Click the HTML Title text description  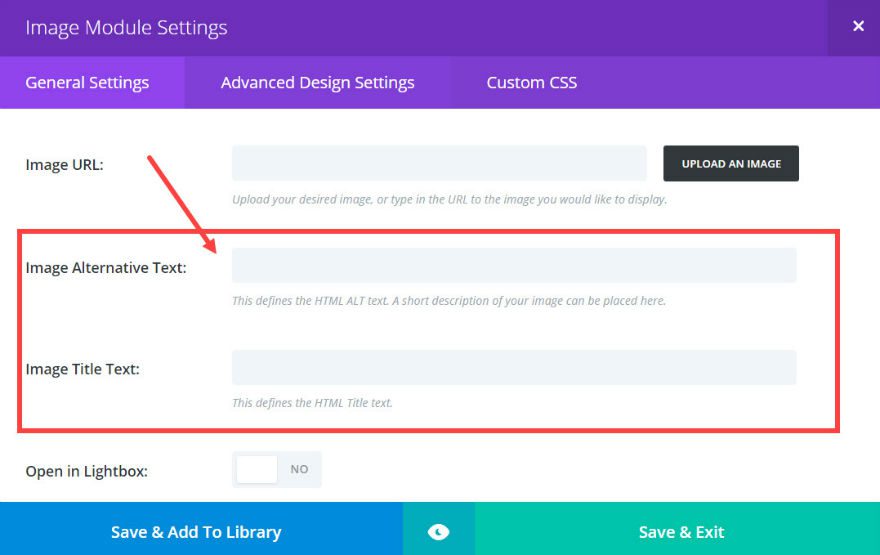(312, 403)
